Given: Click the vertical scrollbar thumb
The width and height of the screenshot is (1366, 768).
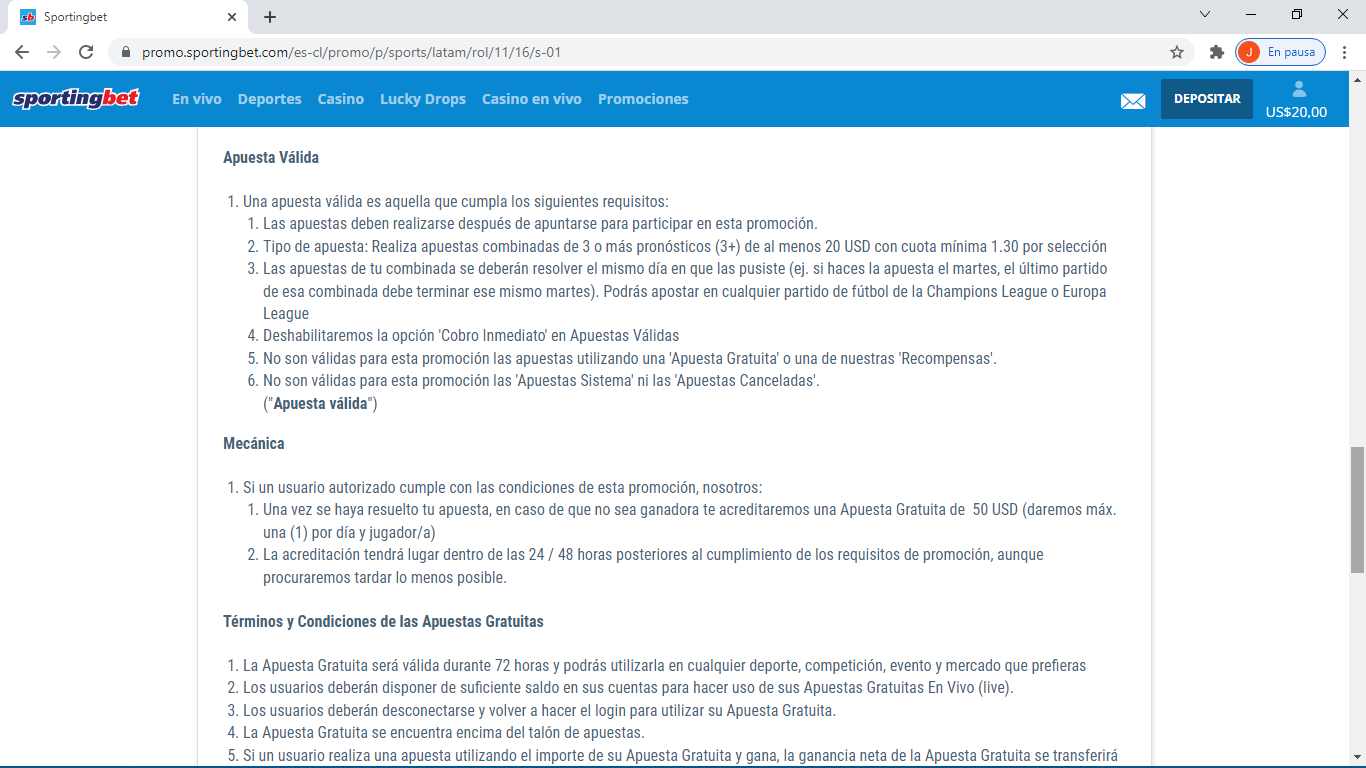Looking at the screenshot, I should [1357, 510].
